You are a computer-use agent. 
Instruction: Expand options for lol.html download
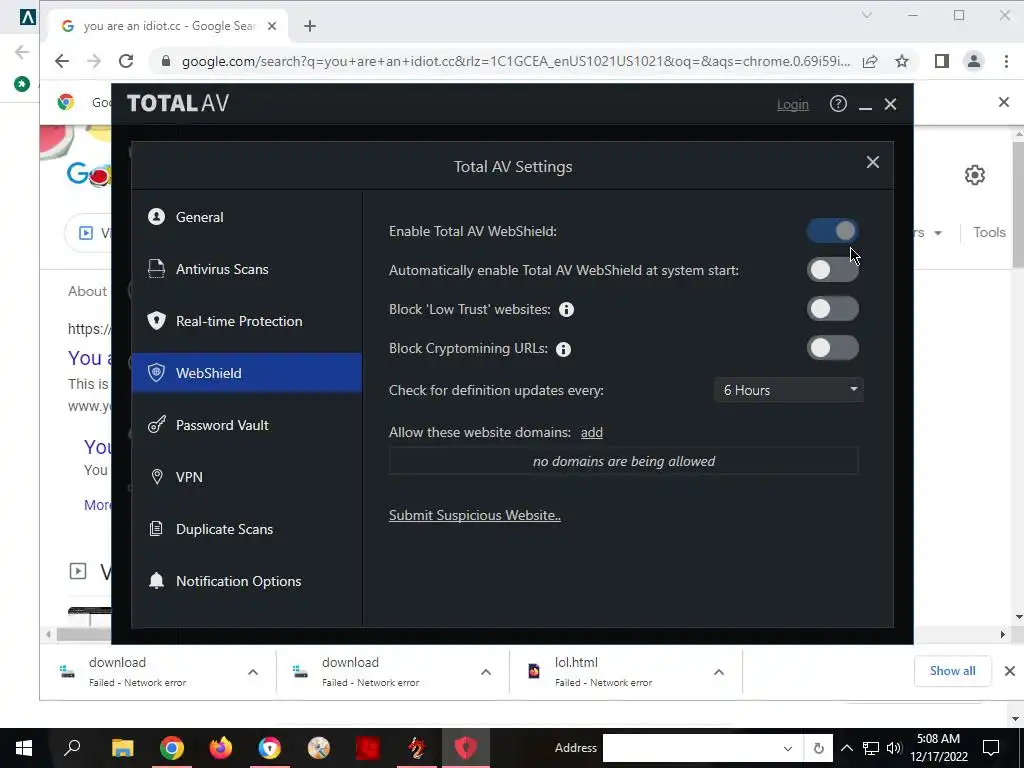point(719,672)
